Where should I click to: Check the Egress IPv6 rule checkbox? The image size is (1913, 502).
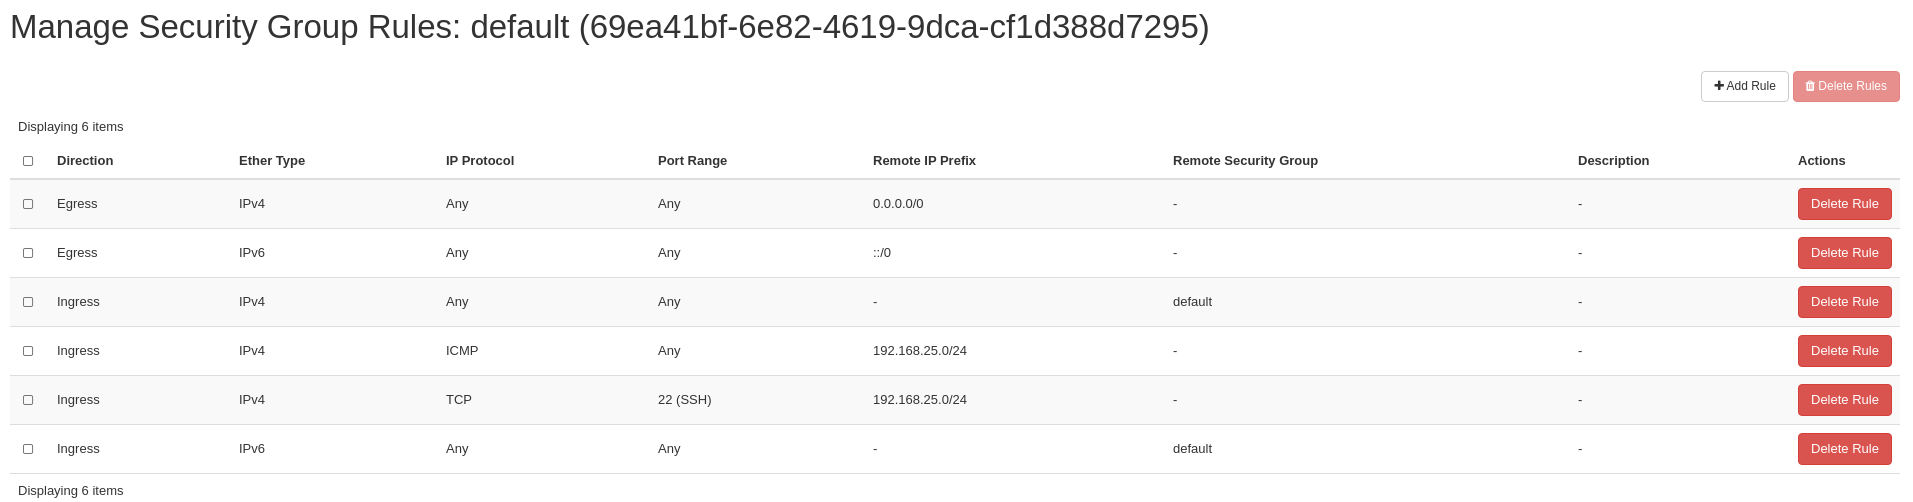(28, 253)
